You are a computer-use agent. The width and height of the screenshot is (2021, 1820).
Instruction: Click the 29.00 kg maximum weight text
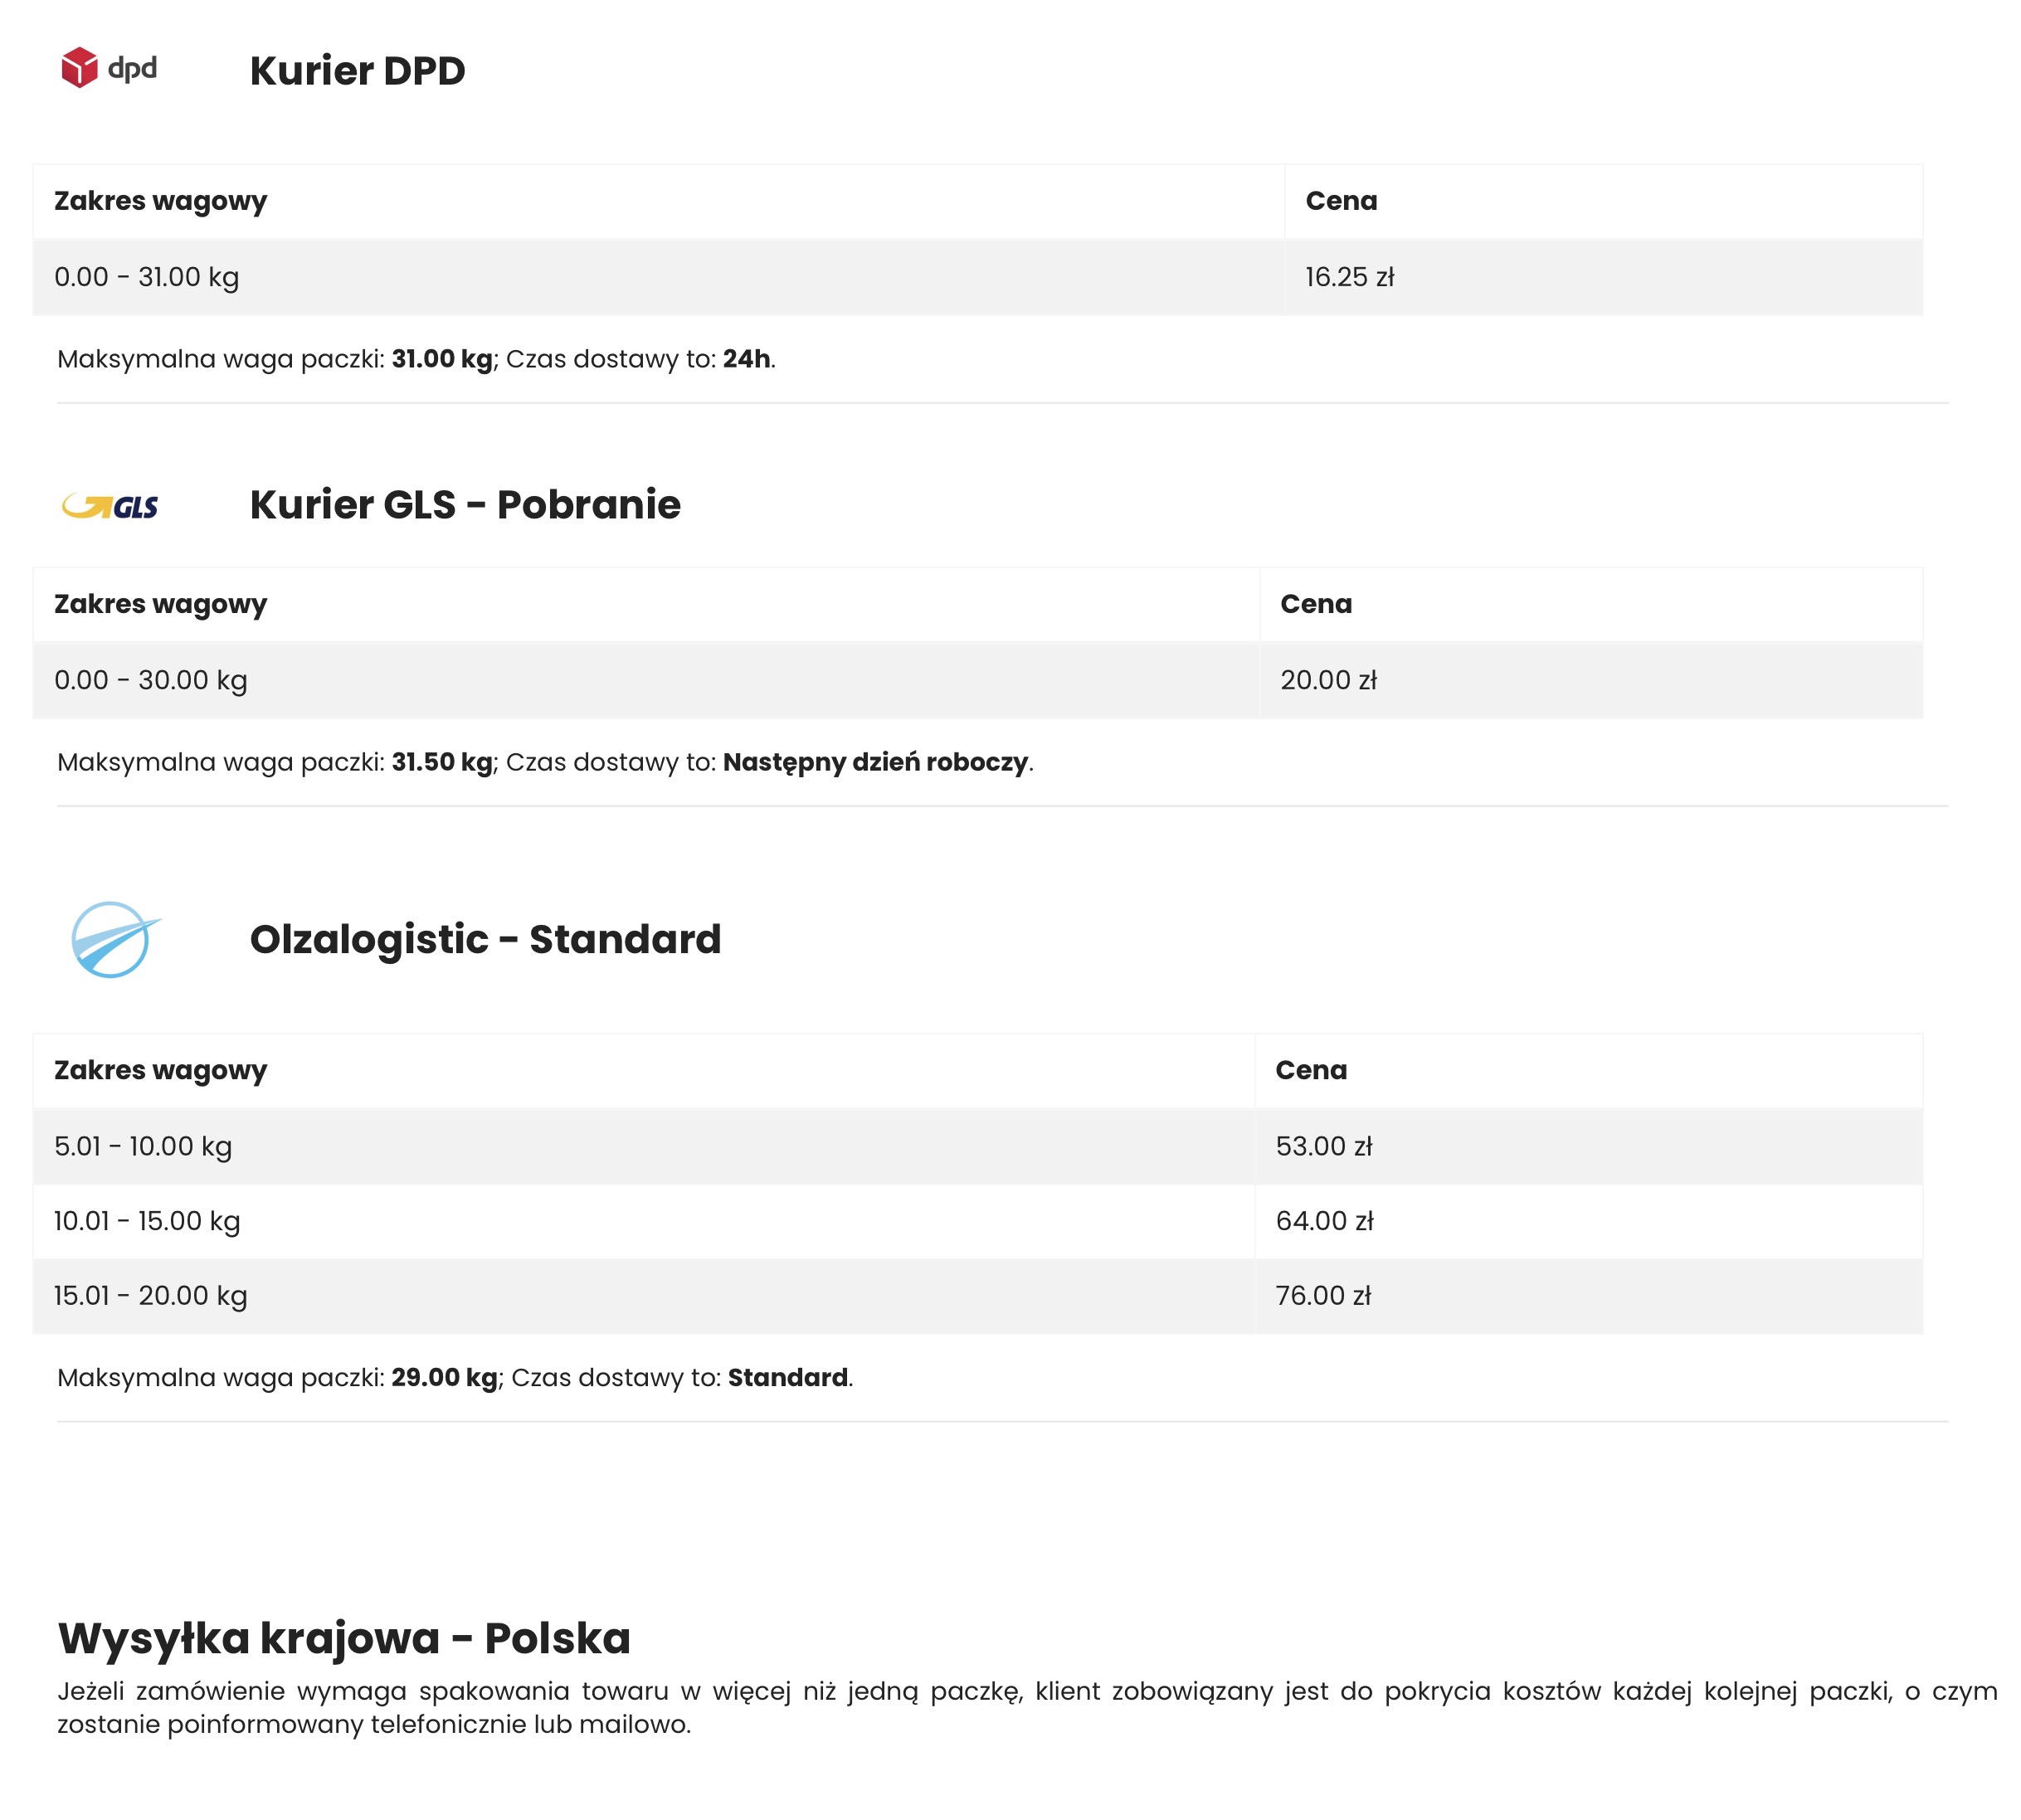click(444, 1377)
